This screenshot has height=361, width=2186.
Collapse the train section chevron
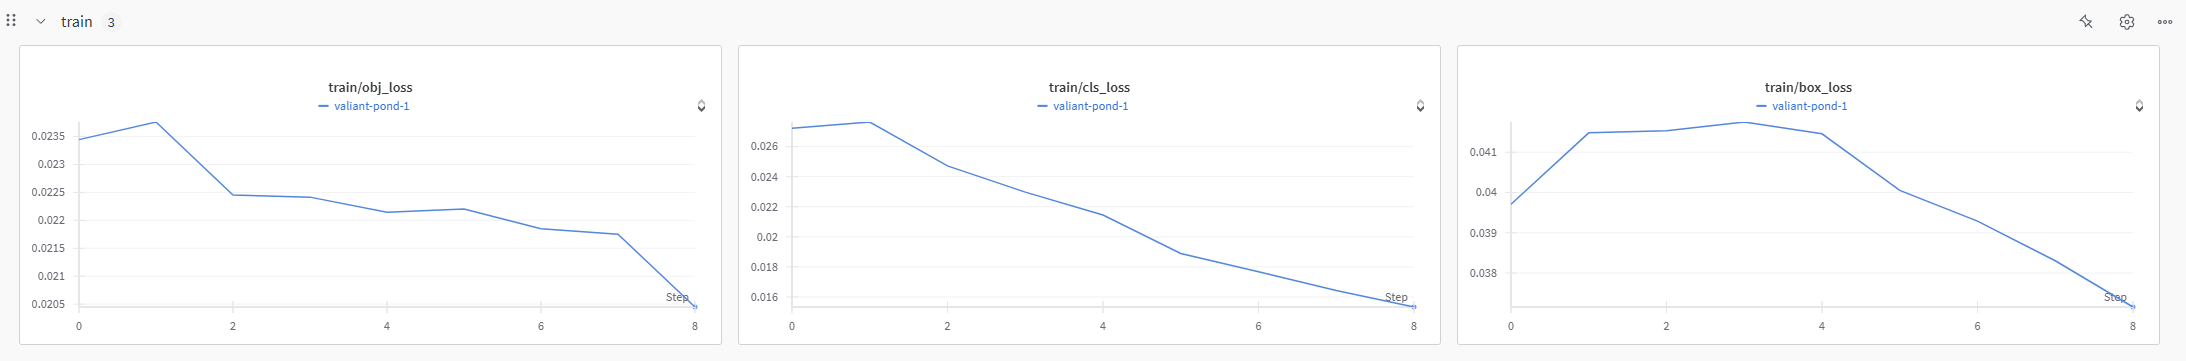click(41, 21)
